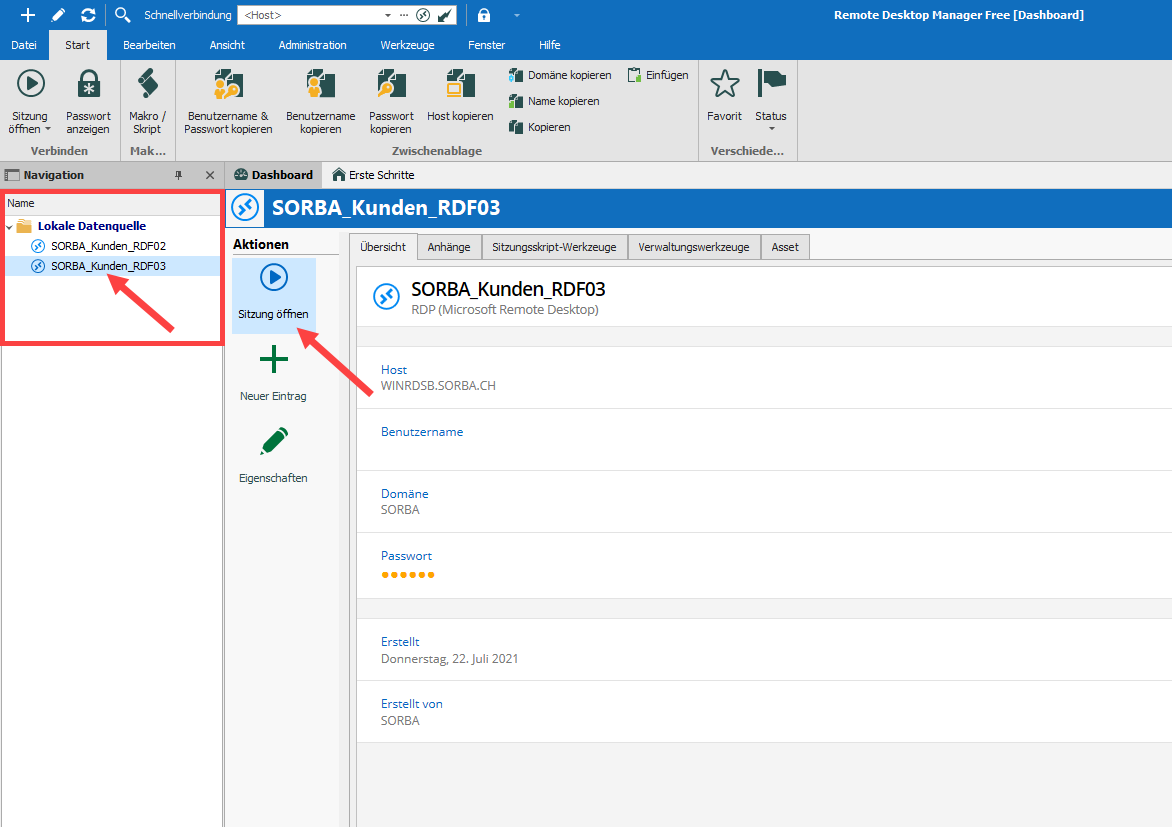Click Sitzung öffnen in the Aktionen panel
This screenshot has width=1172, height=827.
click(x=273, y=292)
